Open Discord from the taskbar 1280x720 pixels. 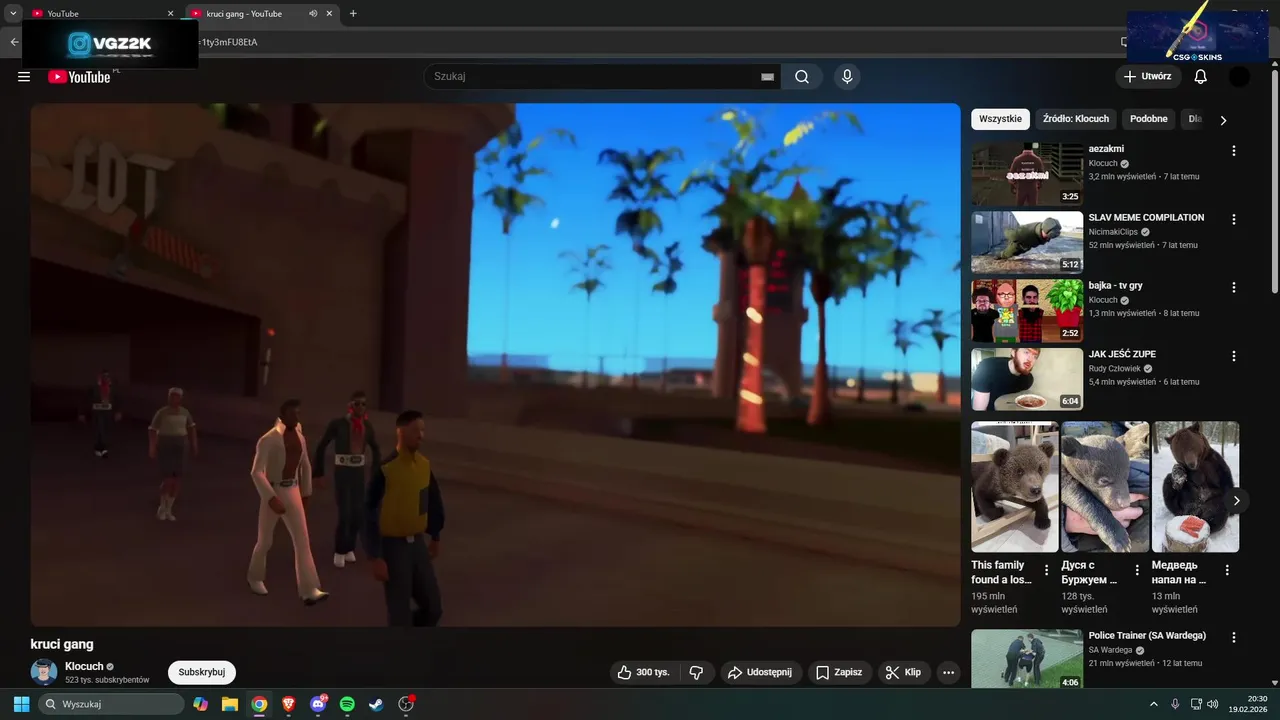(318, 704)
